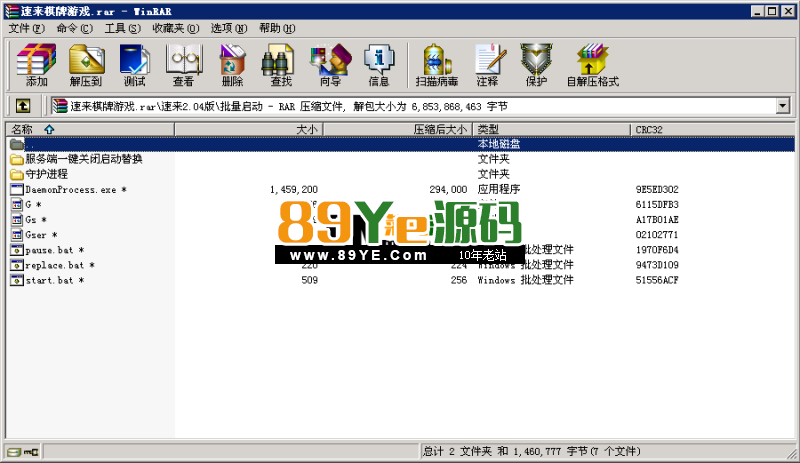Click CRC32 value 9E5ED302
The height and width of the screenshot is (463, 800).
click(657, 189)
